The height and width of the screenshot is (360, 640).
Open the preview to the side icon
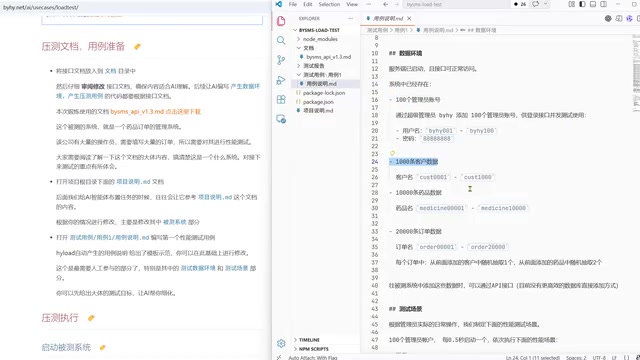pyautogui.click(x=619, y=18)
